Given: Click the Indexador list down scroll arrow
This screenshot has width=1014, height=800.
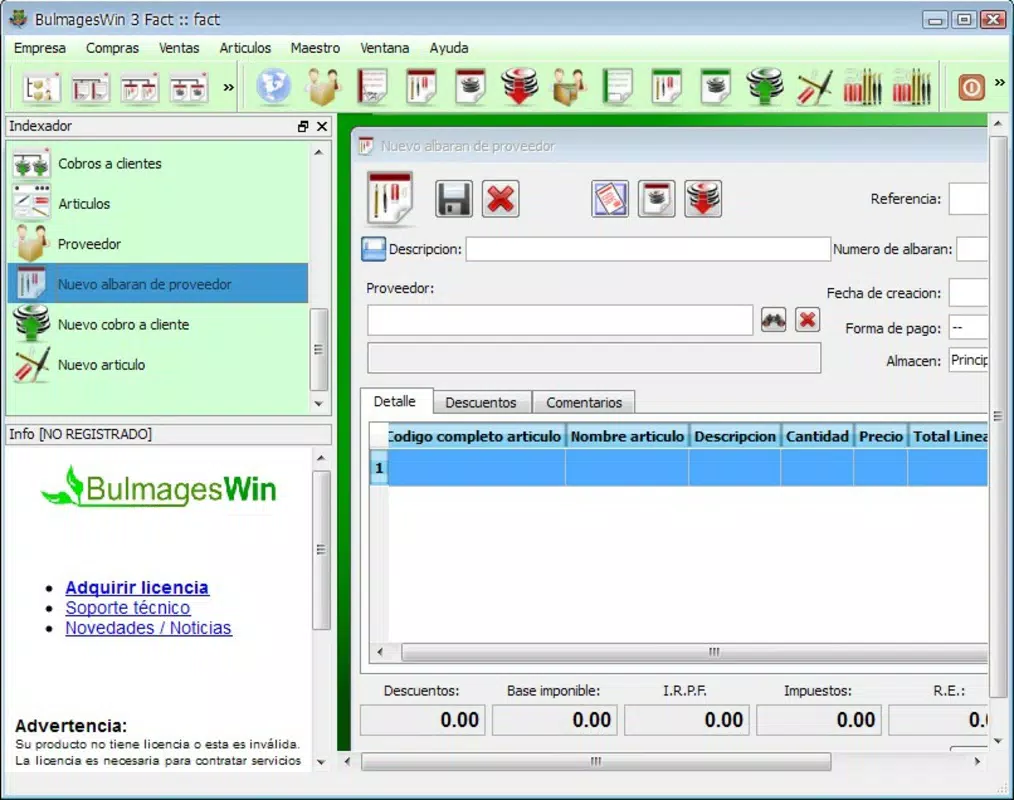Looking at the screenshot, I should [318, 404].
